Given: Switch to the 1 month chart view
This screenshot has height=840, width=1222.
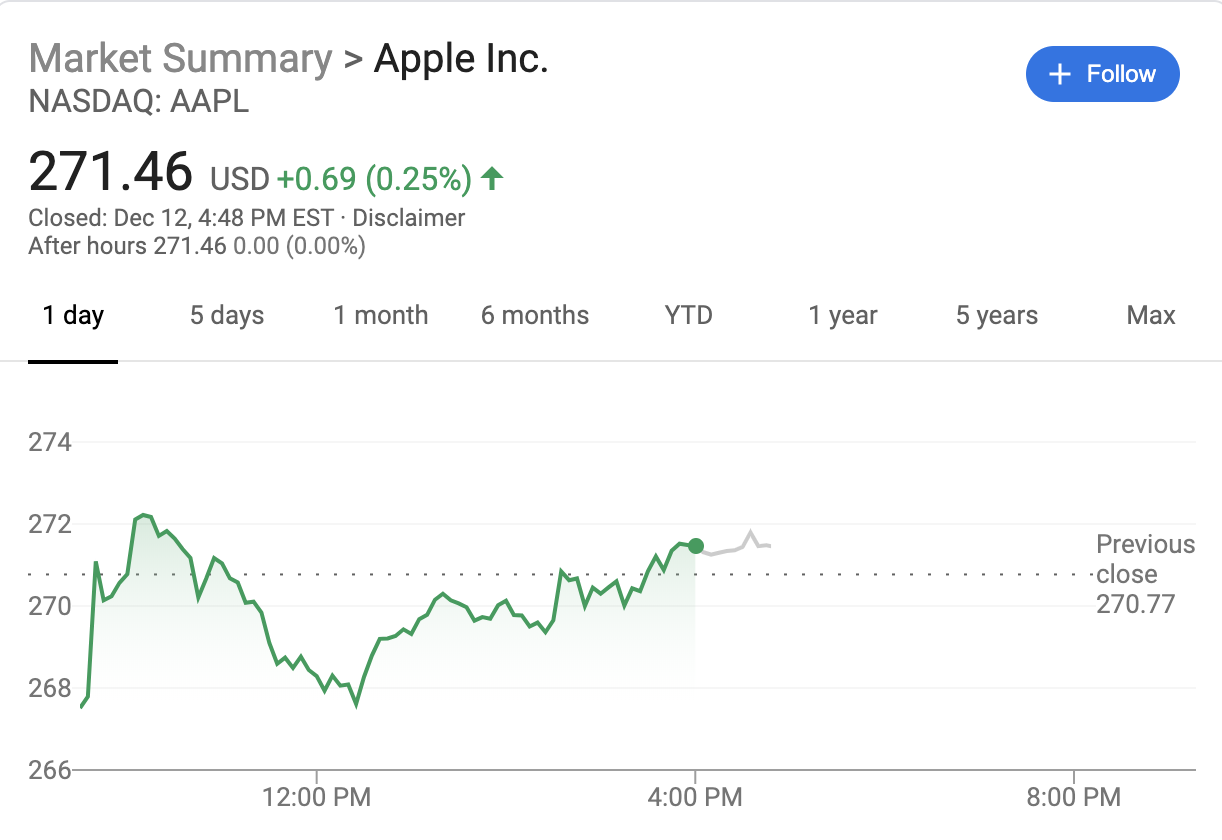Looking at the screenshot, I should pos(380,315).
